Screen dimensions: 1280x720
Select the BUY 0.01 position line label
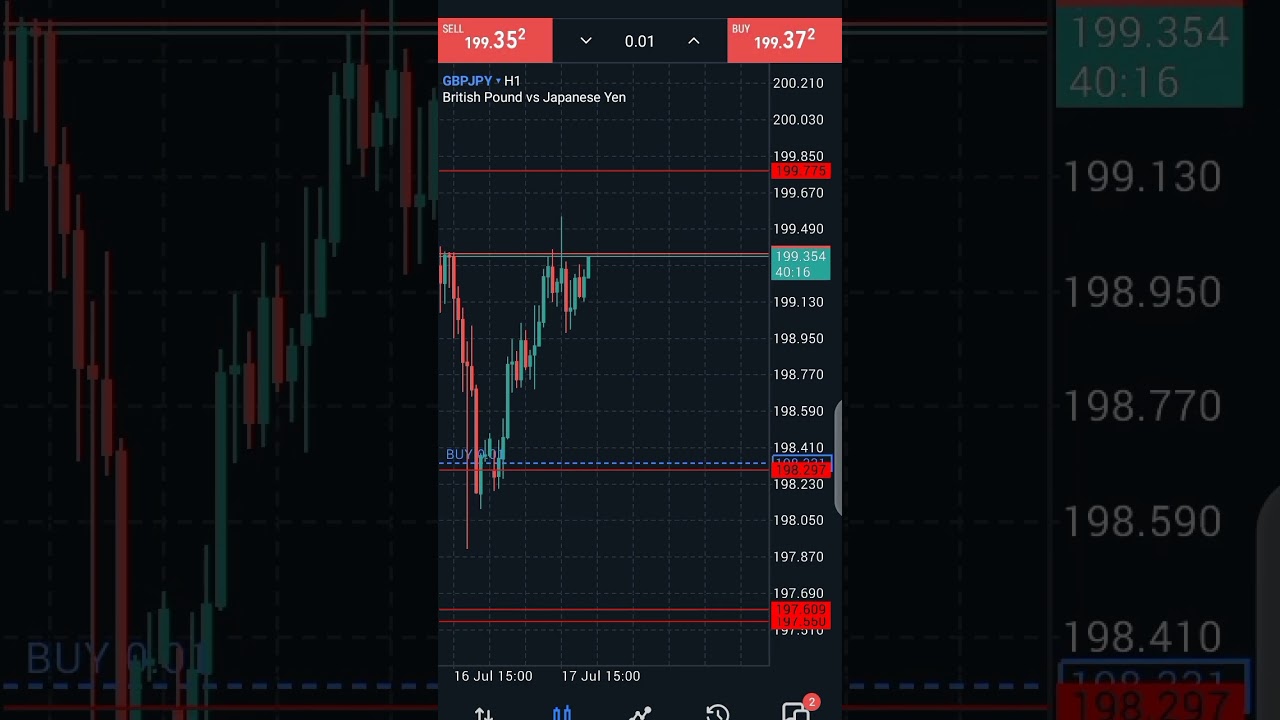[x=474, y=455]
